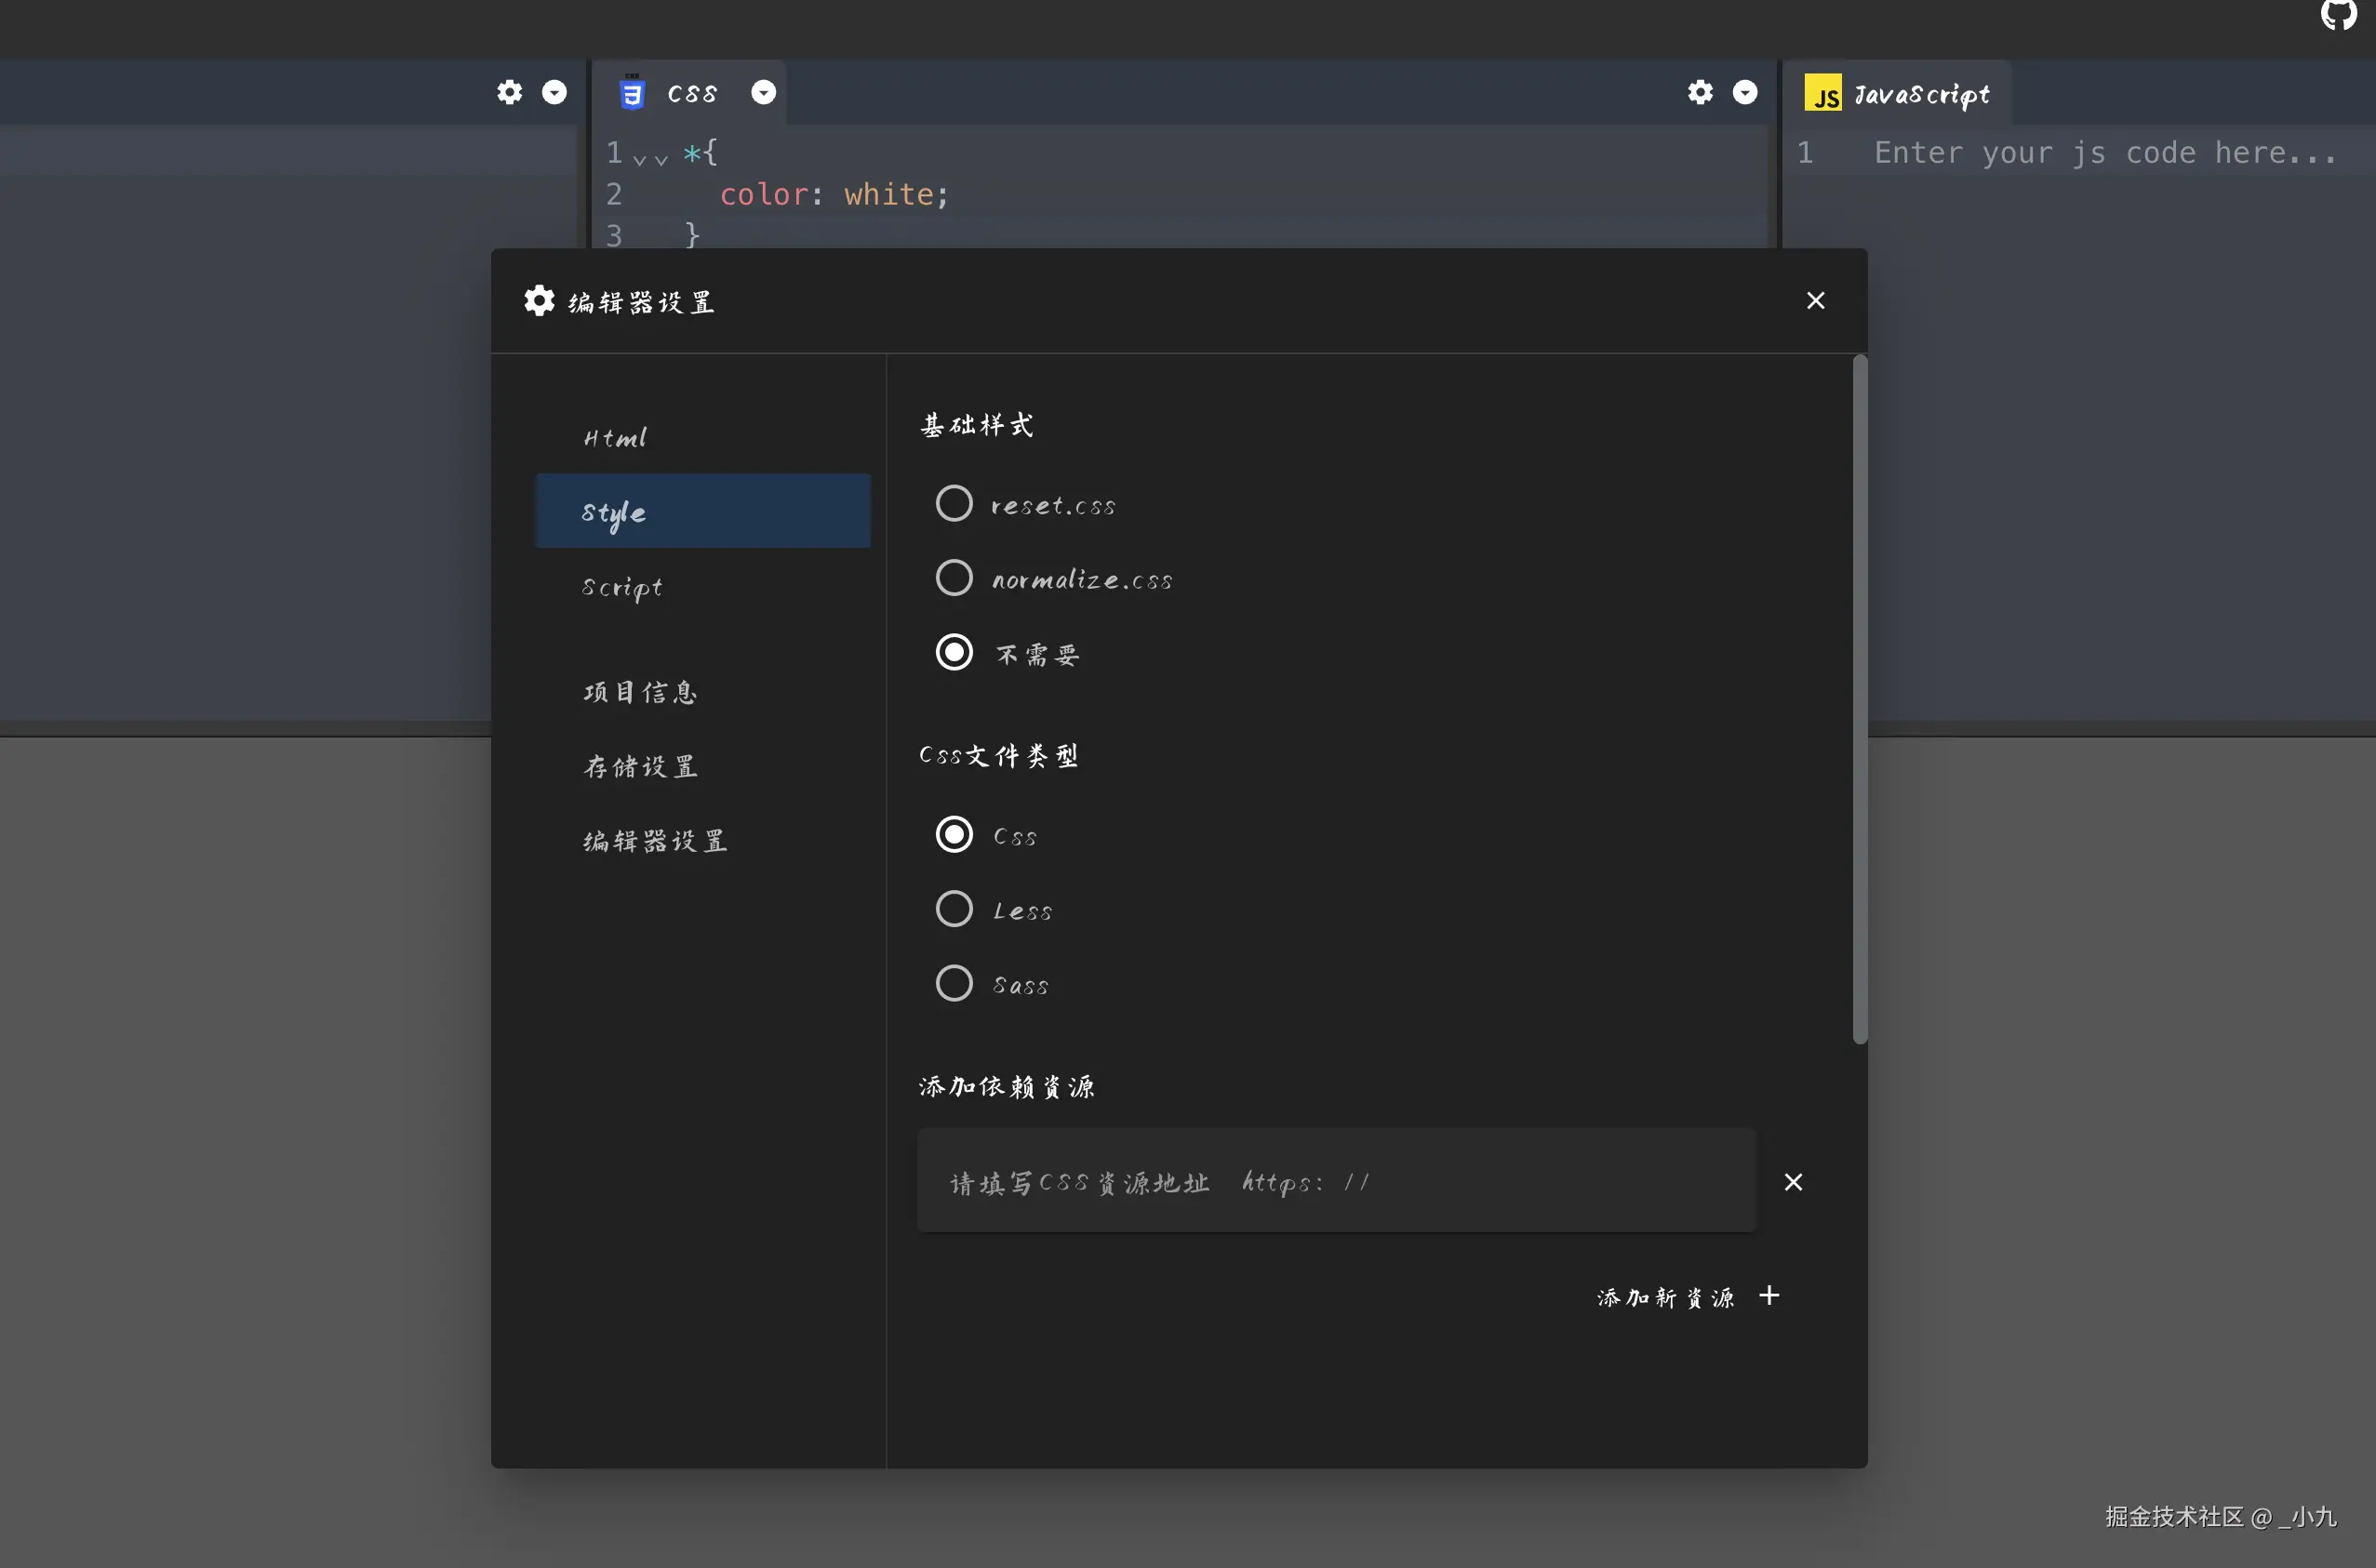Open dropdown arrow at CSS panel right
This screenshot has height=1568, width=2376.
coord(1745,92)
